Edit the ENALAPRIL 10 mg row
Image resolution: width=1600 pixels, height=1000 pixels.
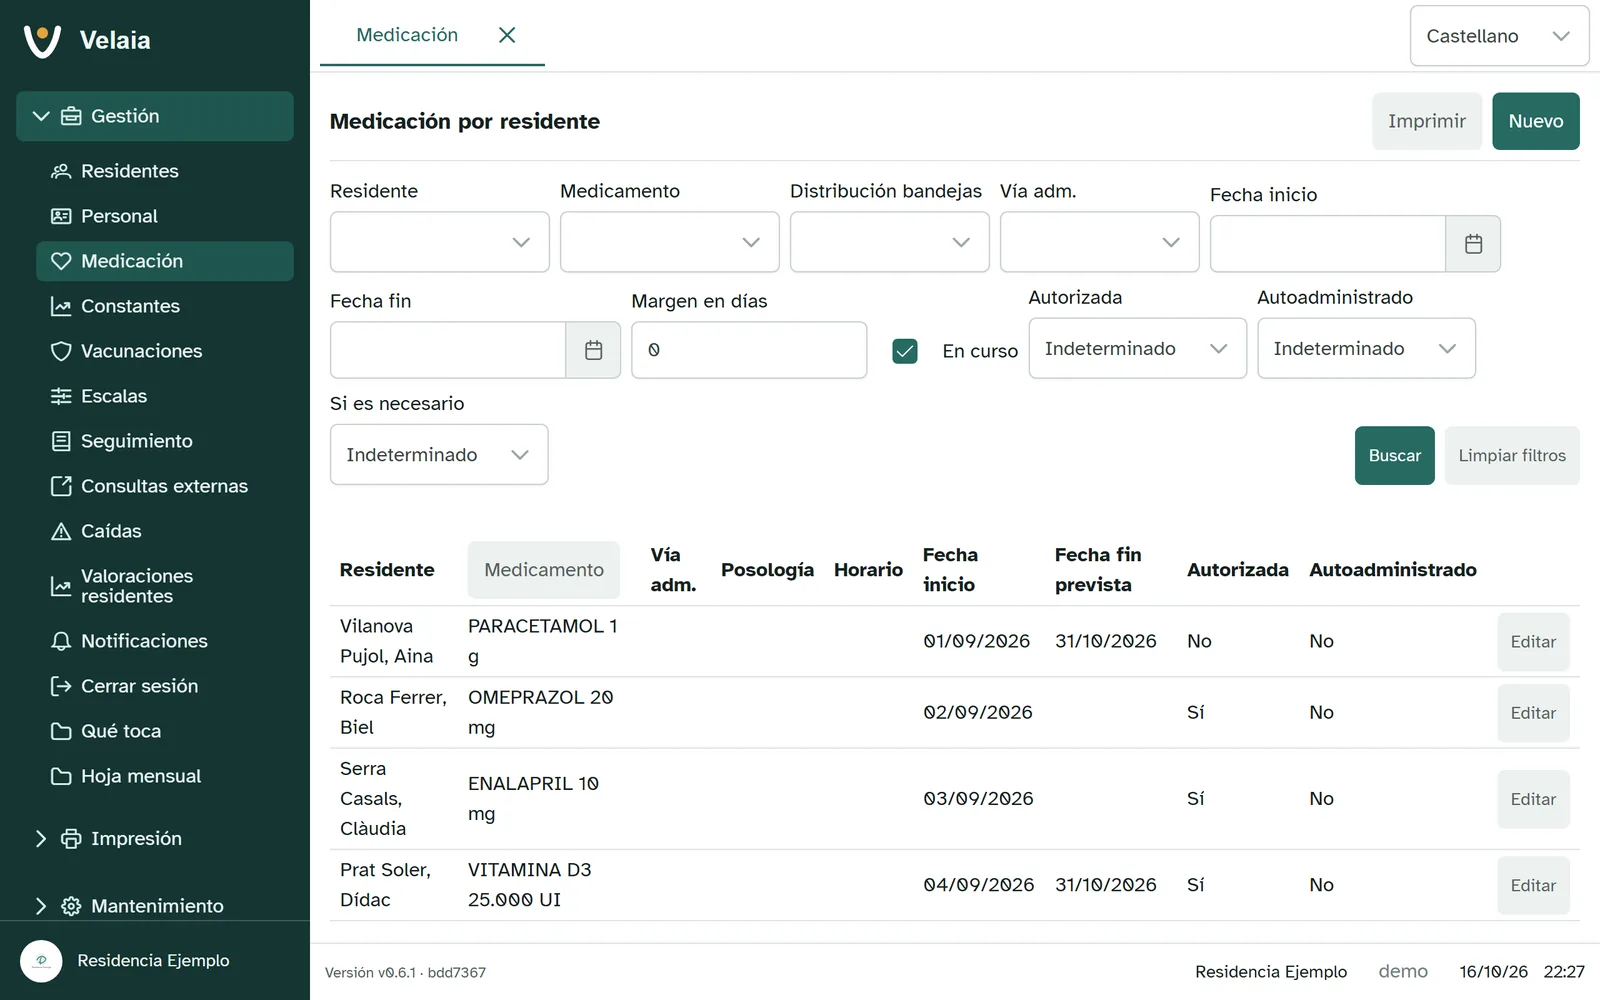point(1533,799)
